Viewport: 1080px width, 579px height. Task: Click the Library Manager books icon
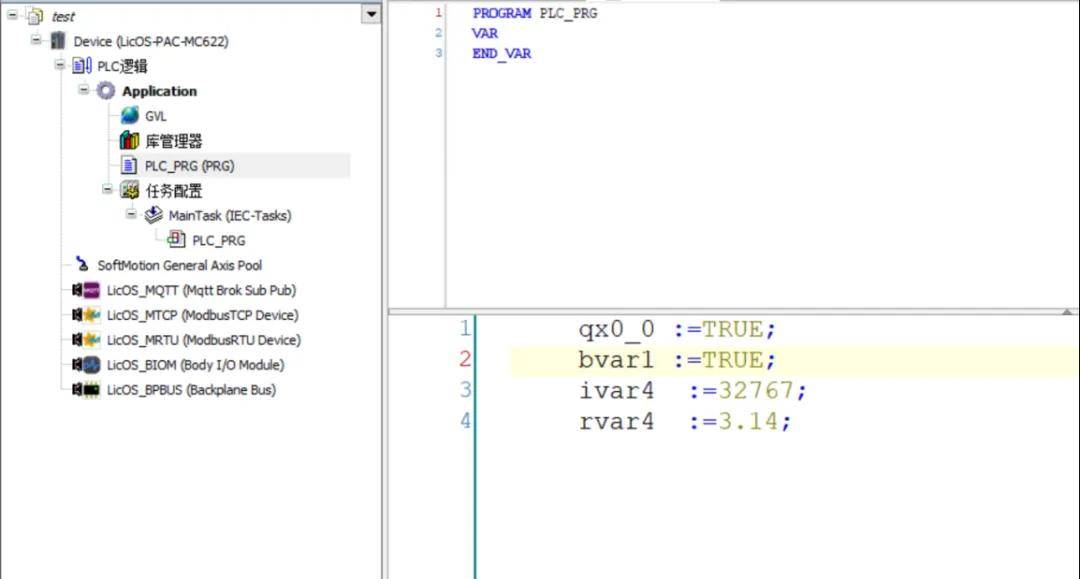coord(129,141)
